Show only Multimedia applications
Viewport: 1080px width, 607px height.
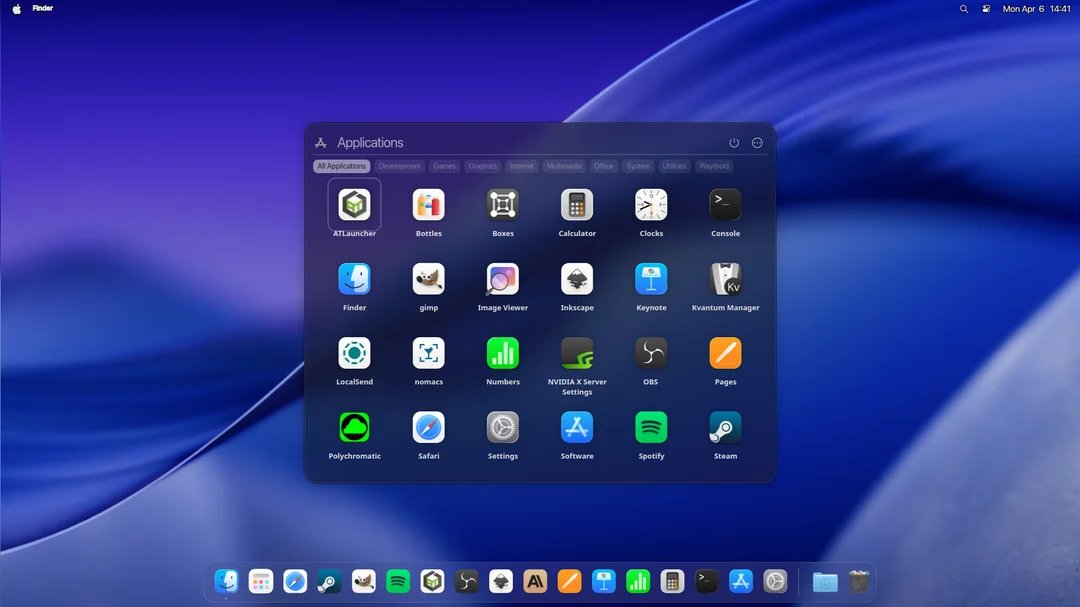pos(563,166)
